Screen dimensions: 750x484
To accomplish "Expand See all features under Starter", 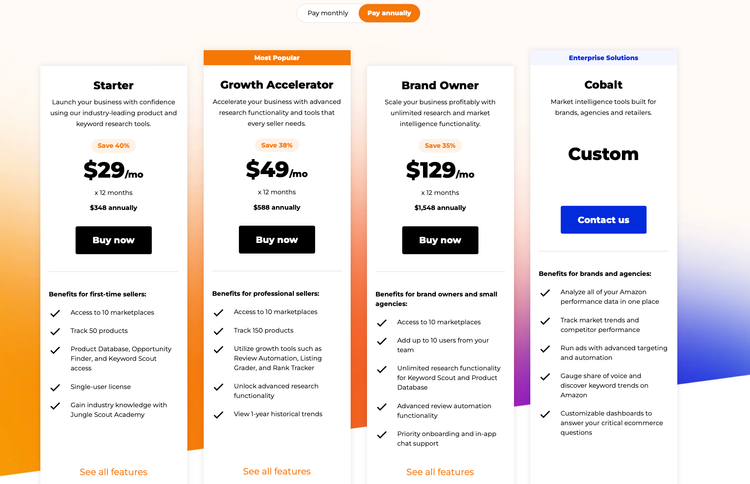I will coord(113,472).
